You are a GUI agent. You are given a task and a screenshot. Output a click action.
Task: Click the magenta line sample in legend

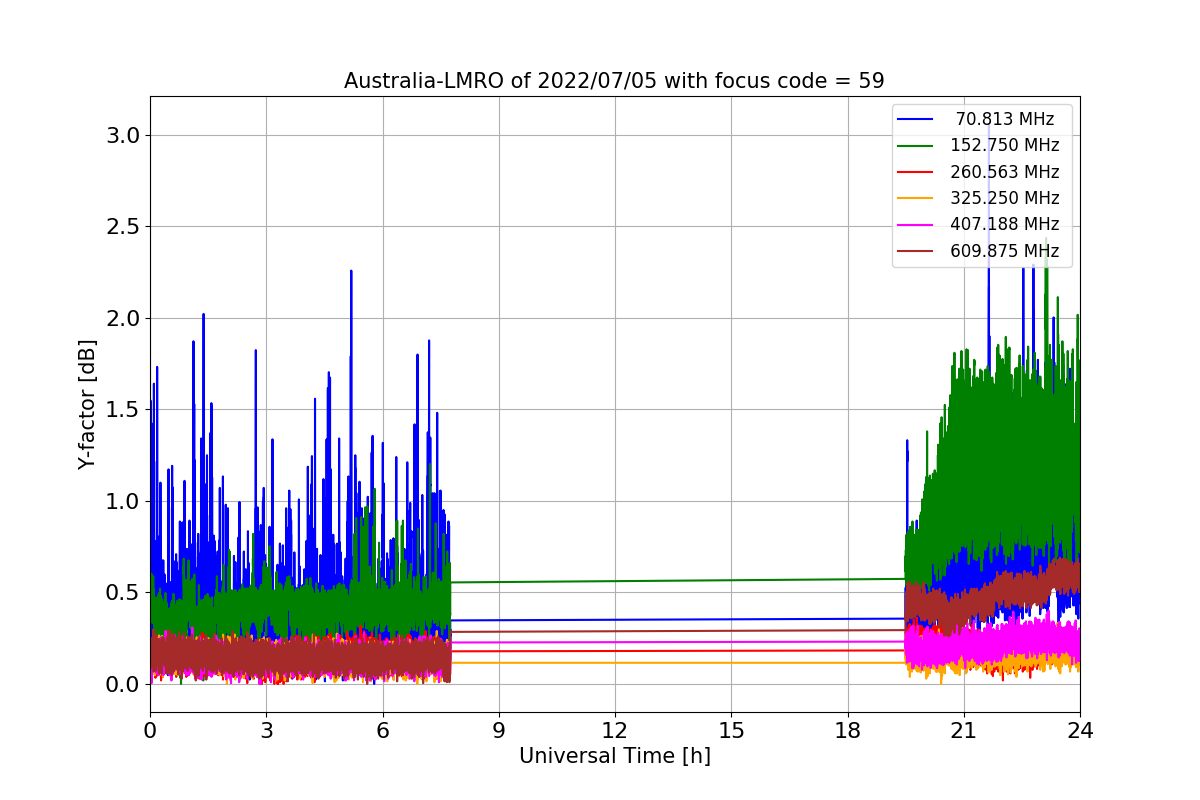[x=917, y=225]
